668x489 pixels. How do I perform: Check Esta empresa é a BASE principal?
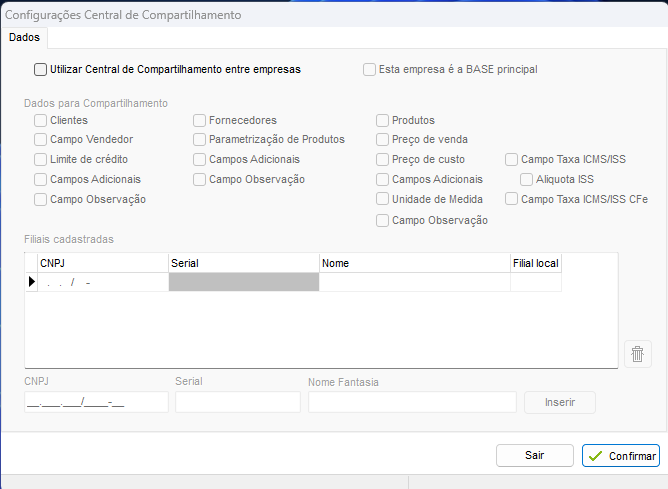[x=370, y=70]
